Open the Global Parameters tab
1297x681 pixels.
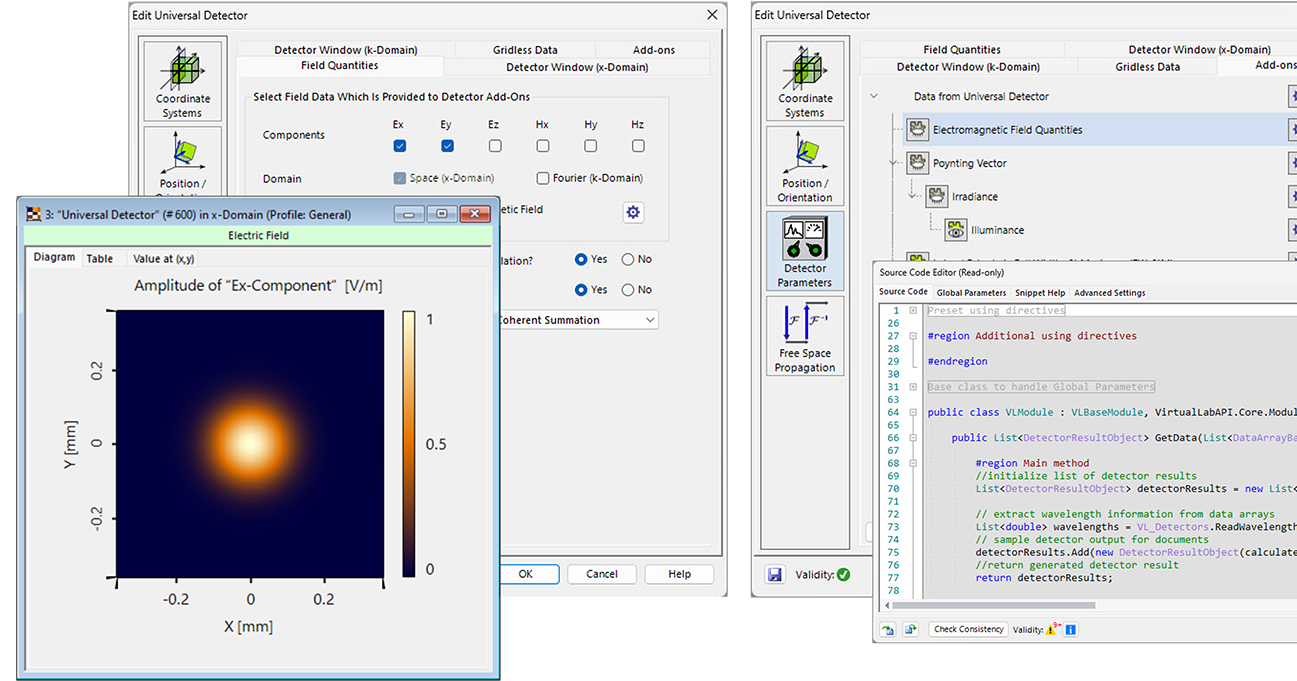(x=971, y=293)
